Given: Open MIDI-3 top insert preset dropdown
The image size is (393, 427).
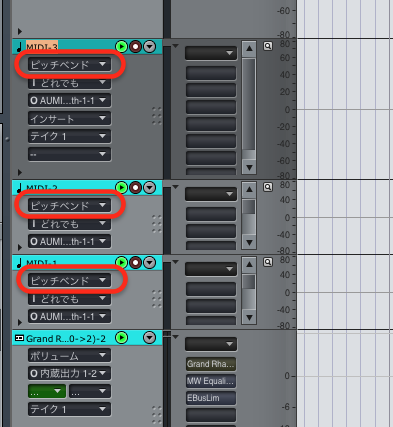Looking at the screenshot, I should click(211, 53).
